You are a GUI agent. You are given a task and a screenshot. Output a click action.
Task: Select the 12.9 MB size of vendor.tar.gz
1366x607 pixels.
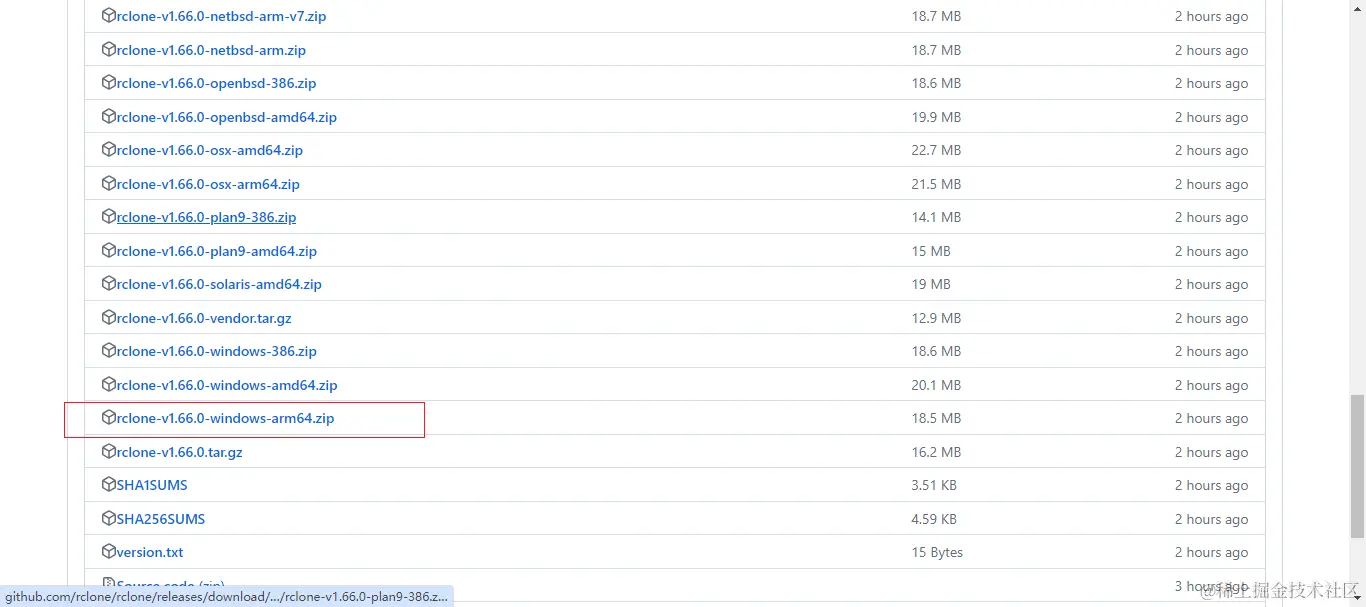click(x=936, y=318)
